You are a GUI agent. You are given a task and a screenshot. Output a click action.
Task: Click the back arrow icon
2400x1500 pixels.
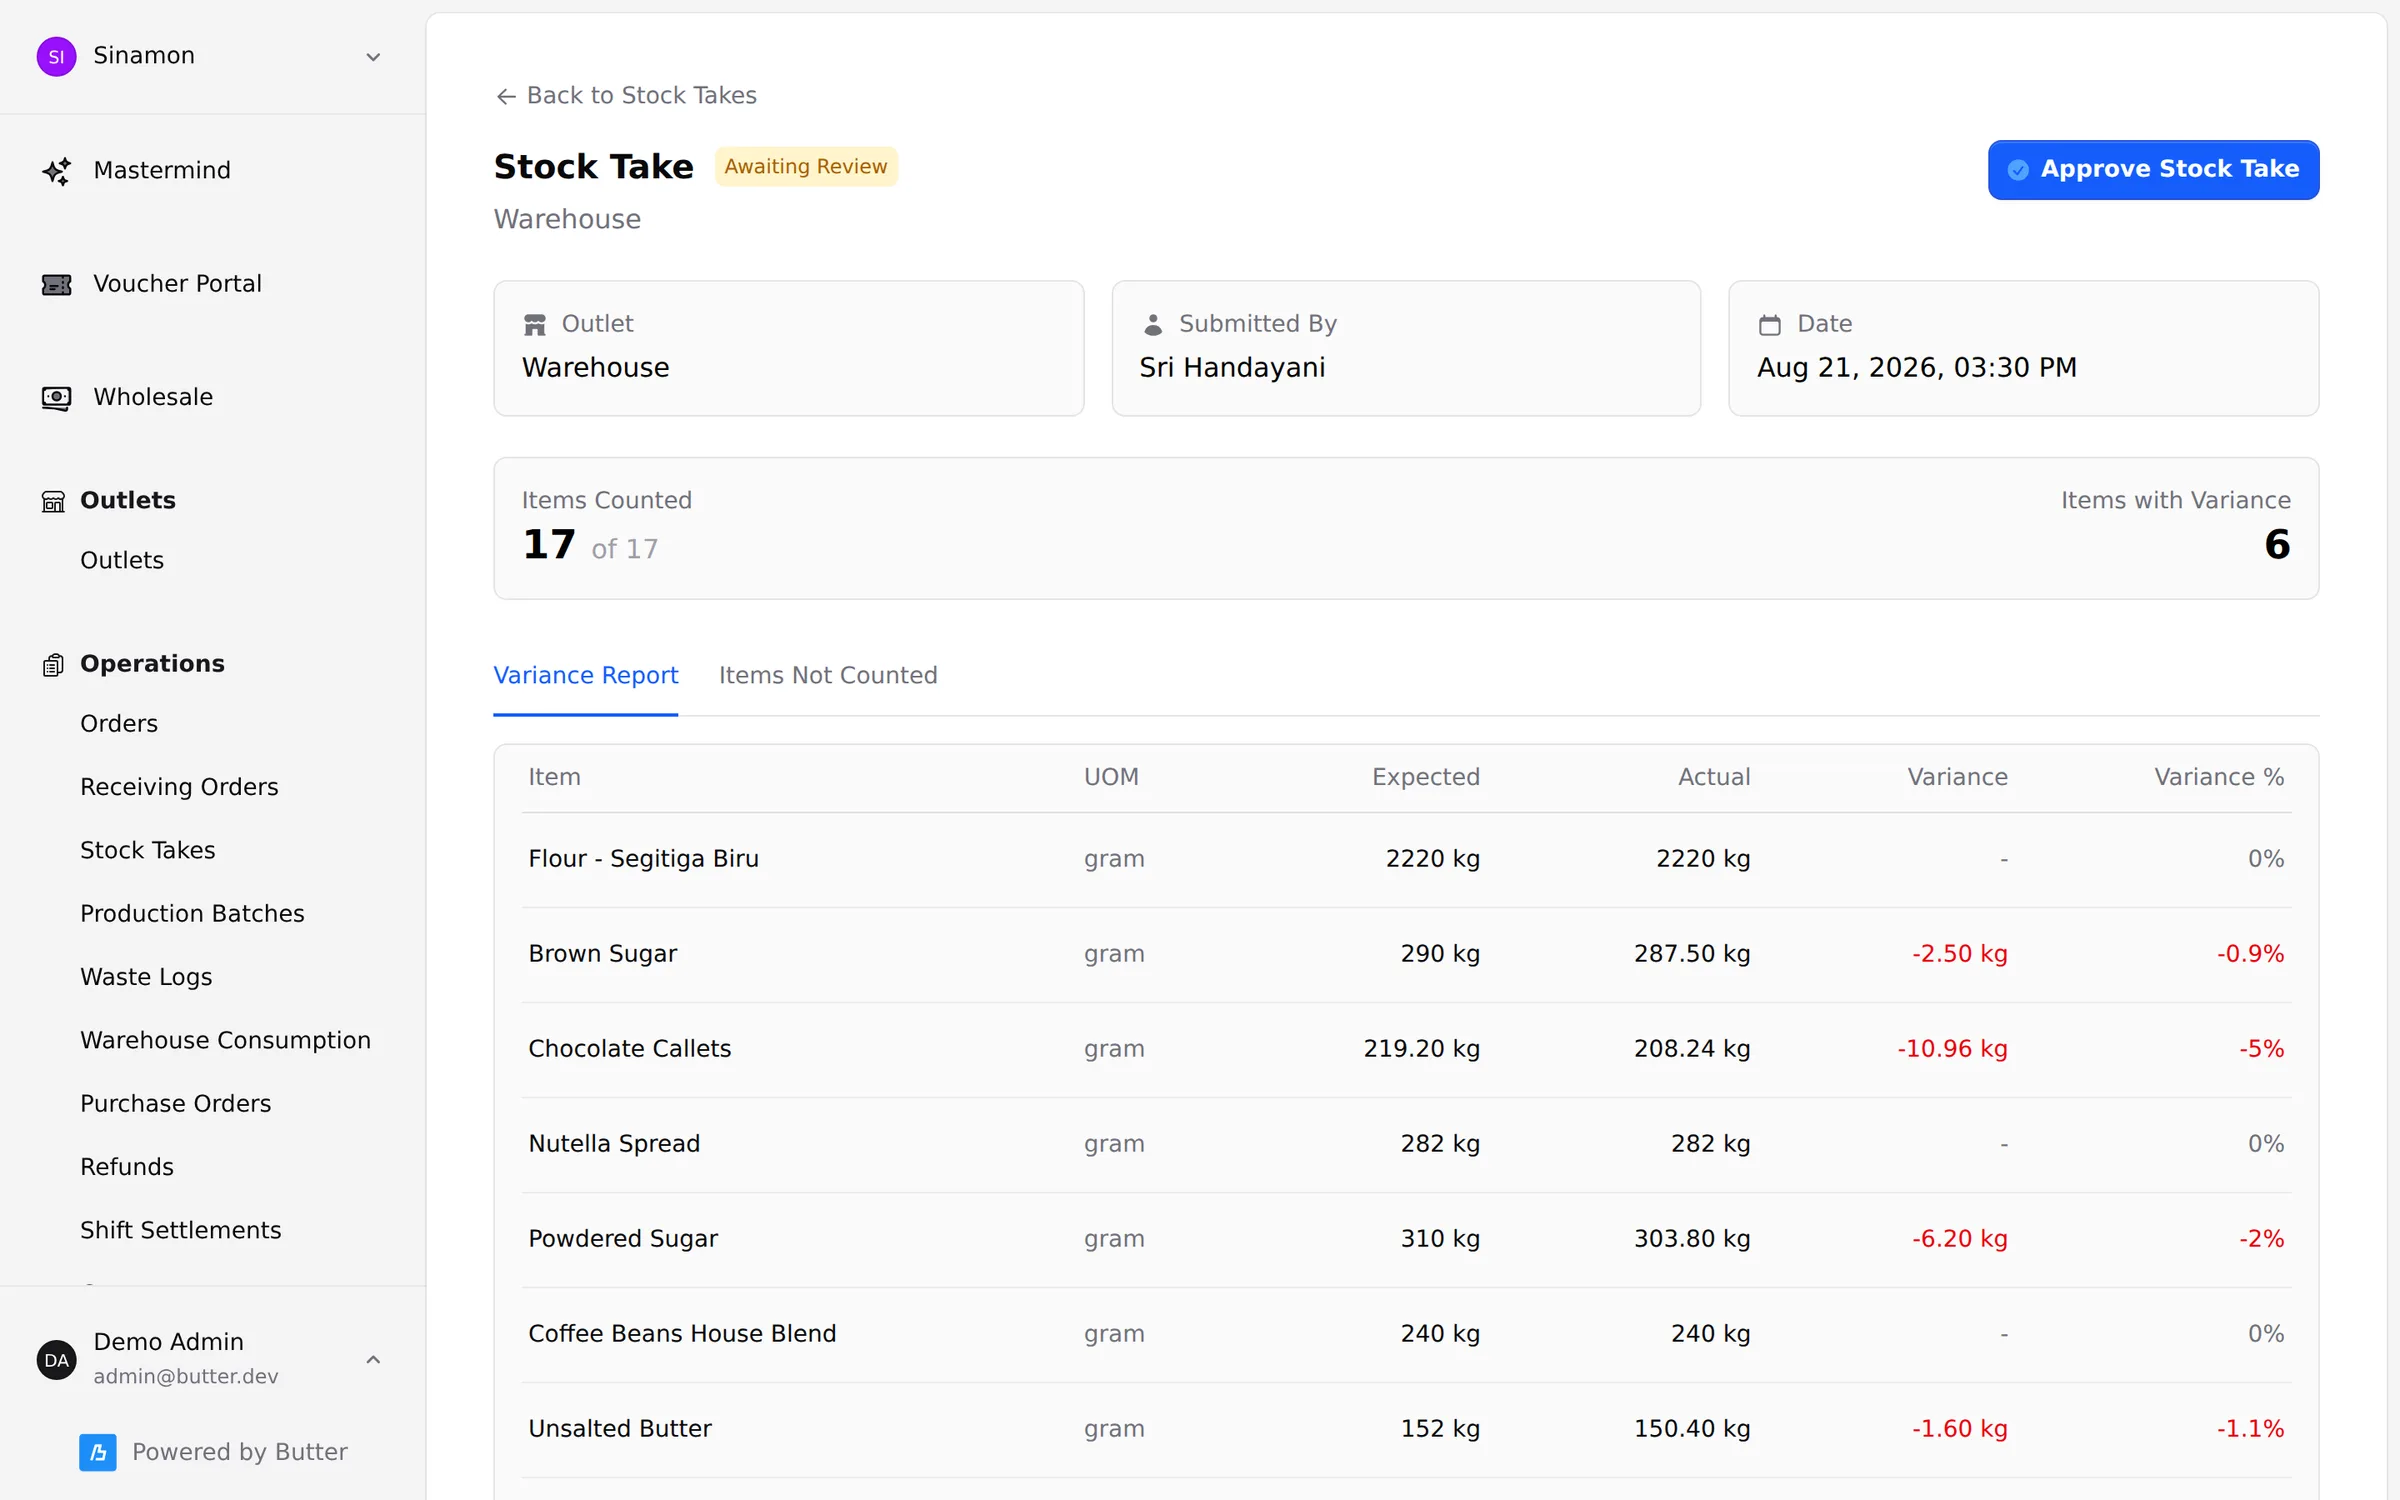click(x=506, y=96)
